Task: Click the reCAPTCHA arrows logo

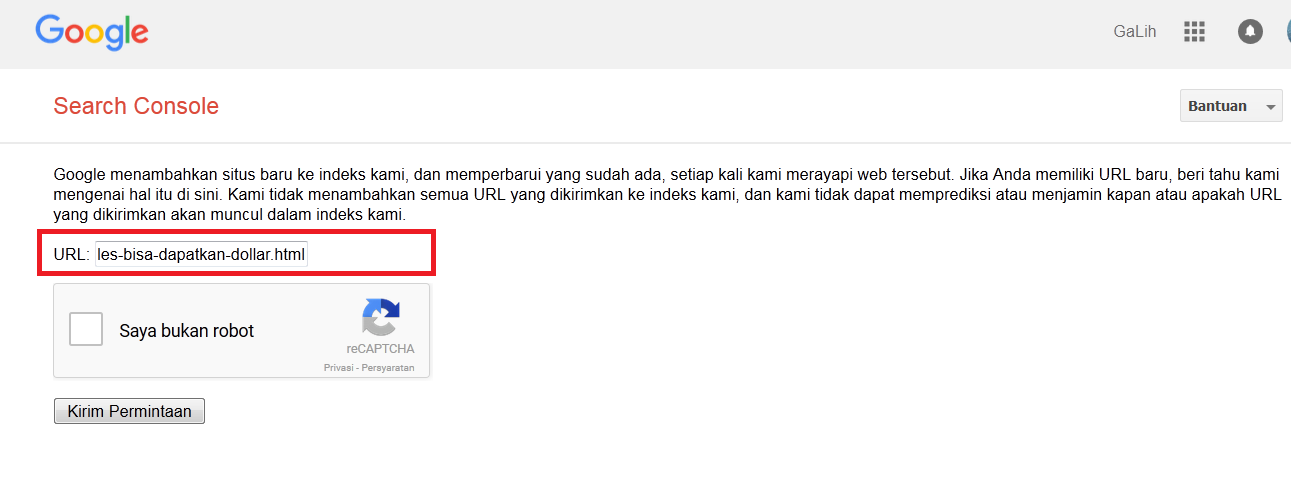Action: tap(380, 317)
